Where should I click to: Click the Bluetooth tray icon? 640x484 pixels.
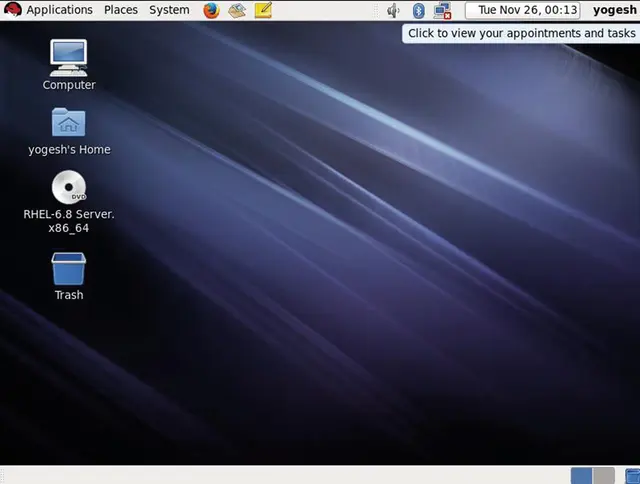tap(419, 10)
